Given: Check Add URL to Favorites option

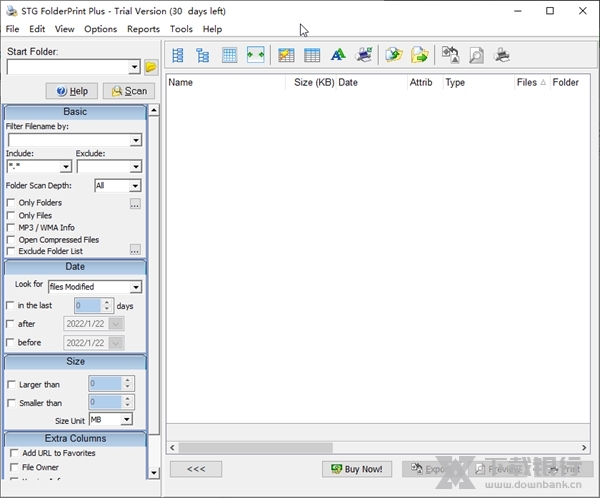Looking at the screenshot, I should click(14, 453).
